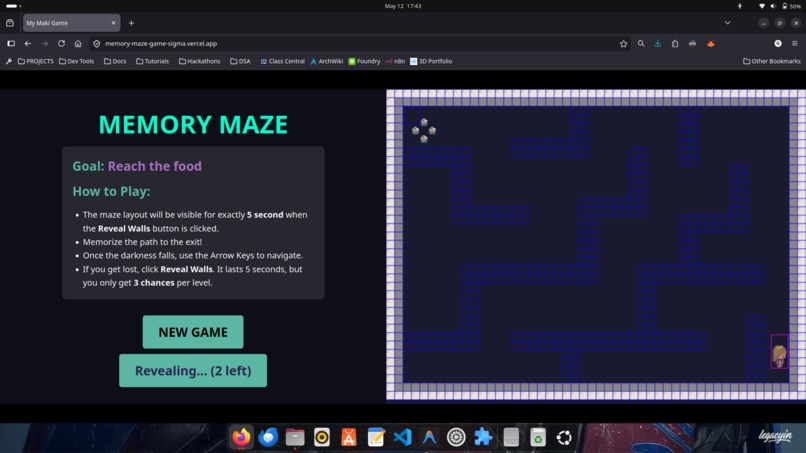Image resolution: width=806 pixels, height=453 pixels.
Task: Launch Visual Studio Code from dock
Action: click(x=402, y=437)
